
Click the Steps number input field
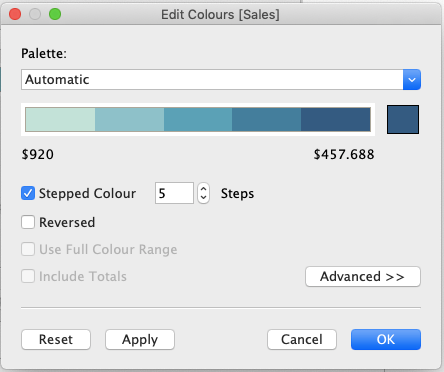coord(174,193)
